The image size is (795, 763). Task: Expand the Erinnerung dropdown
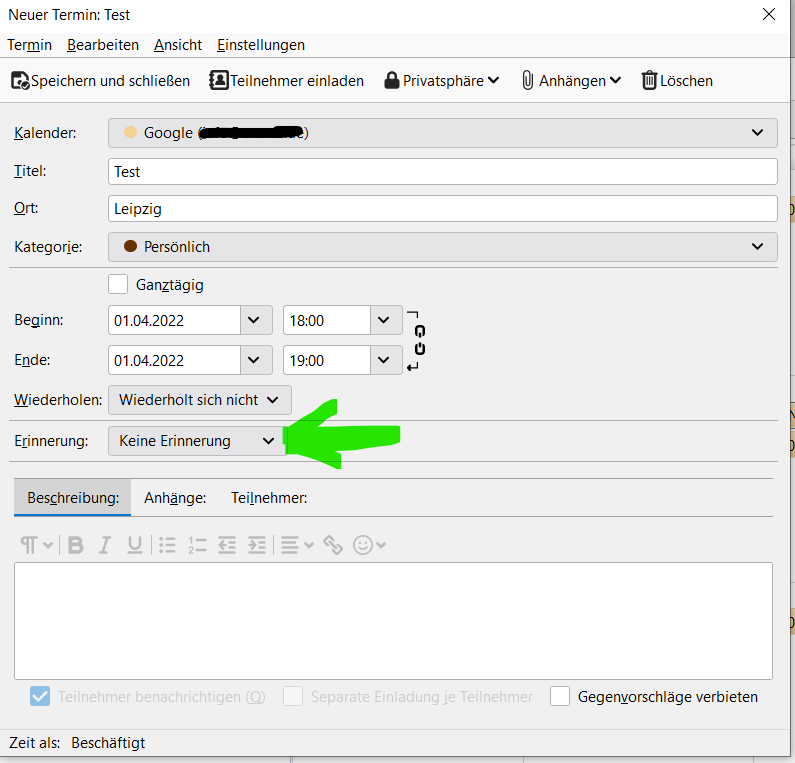click(x=196, y=441)
